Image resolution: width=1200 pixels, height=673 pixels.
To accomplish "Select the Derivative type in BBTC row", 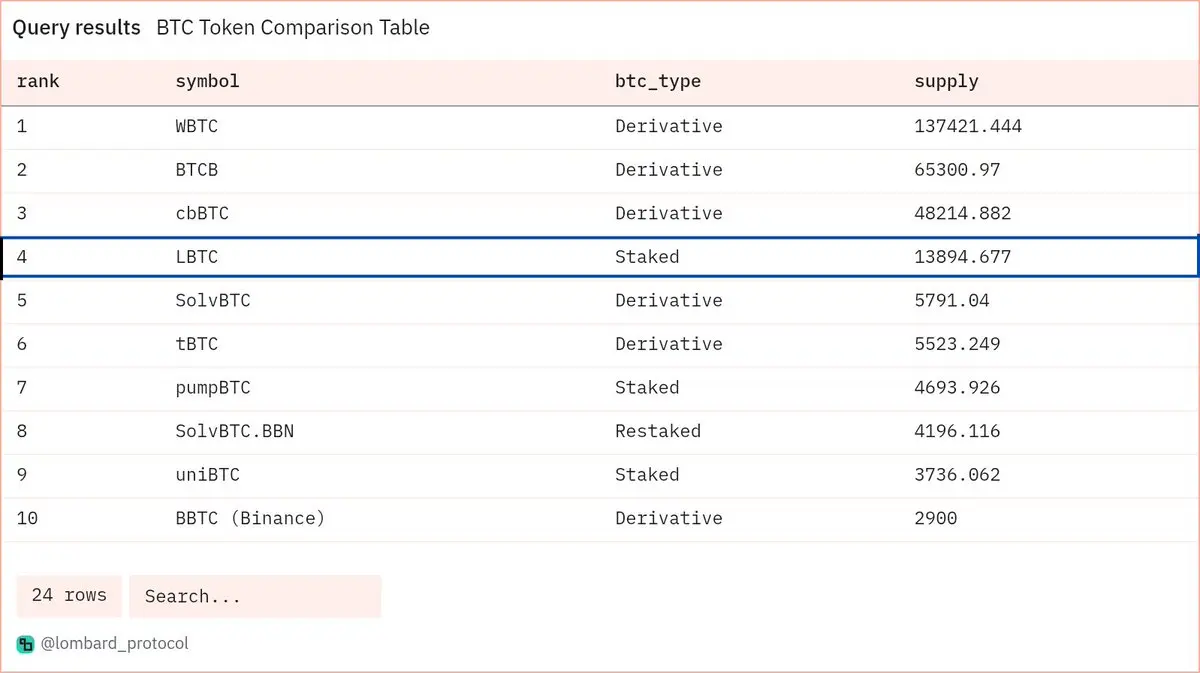I will point(668,518).
